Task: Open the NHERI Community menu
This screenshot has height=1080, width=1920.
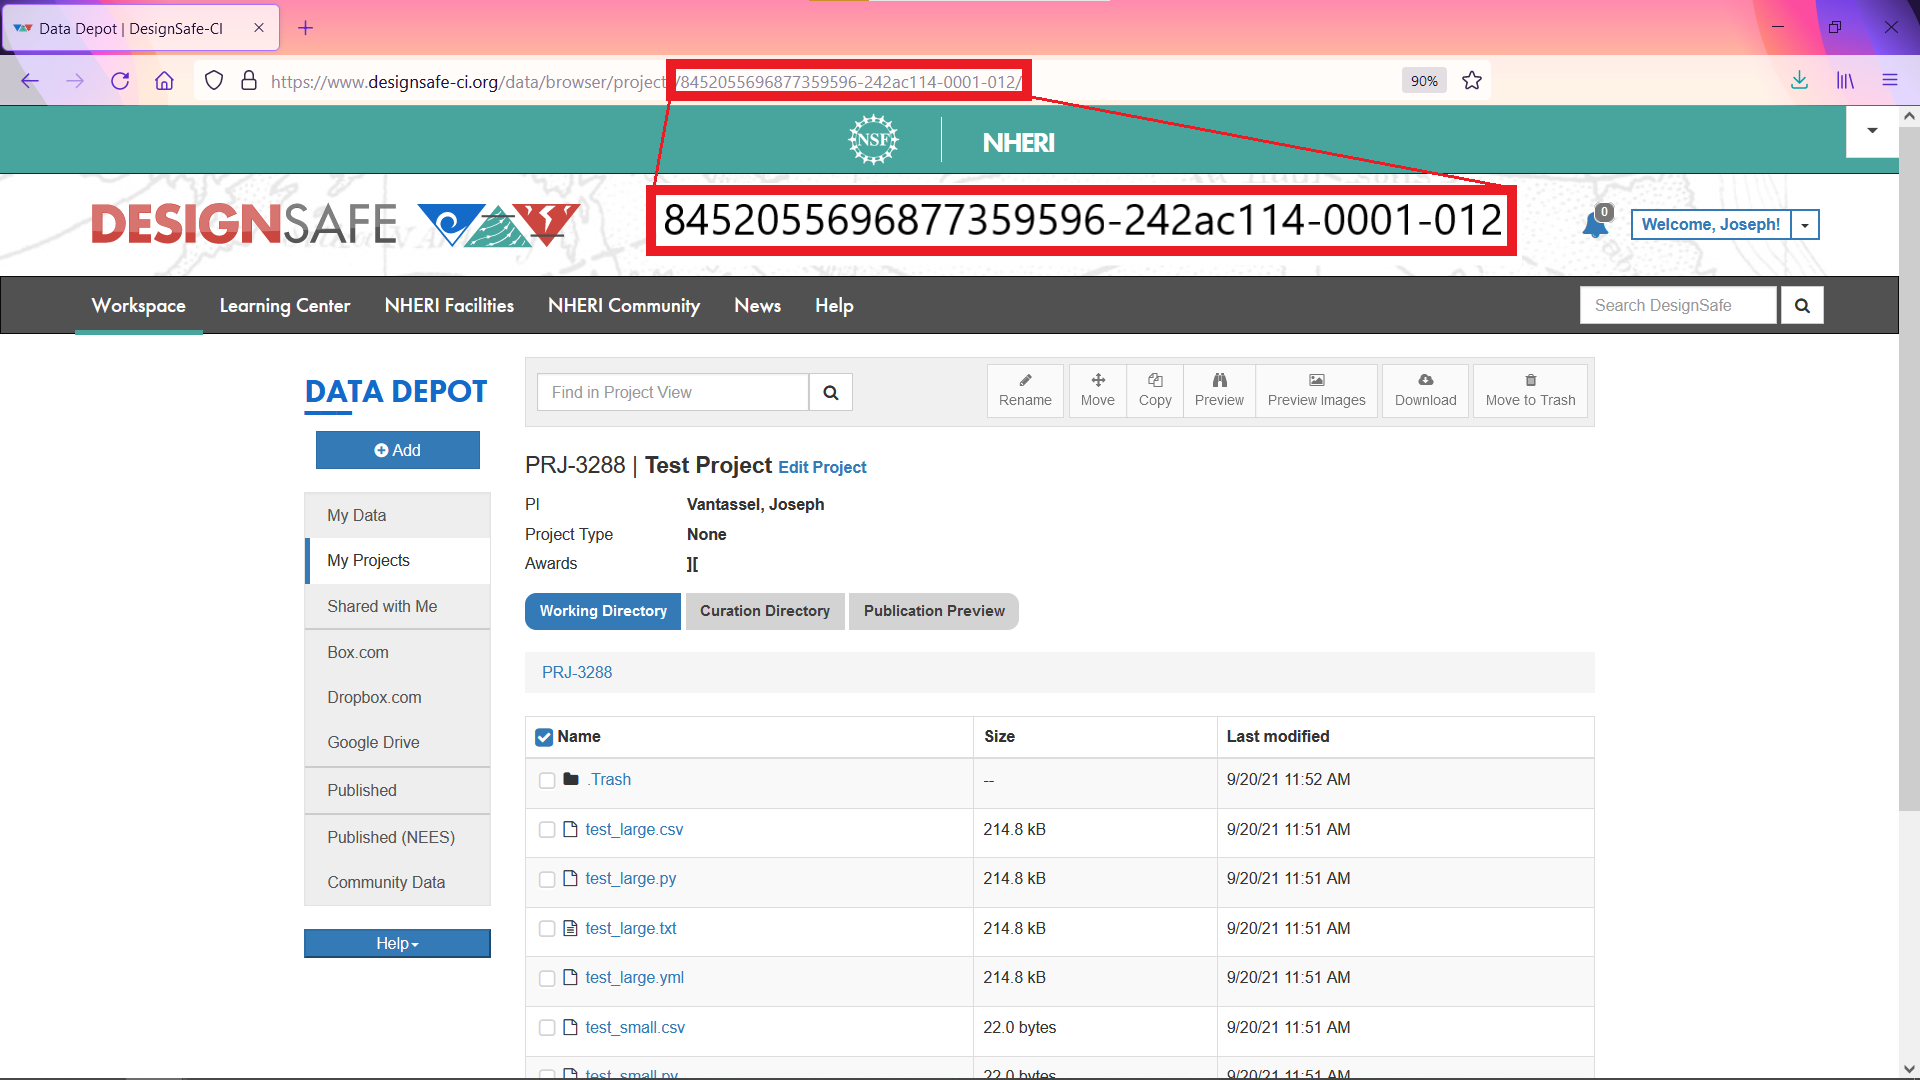Action: [624, 305]
